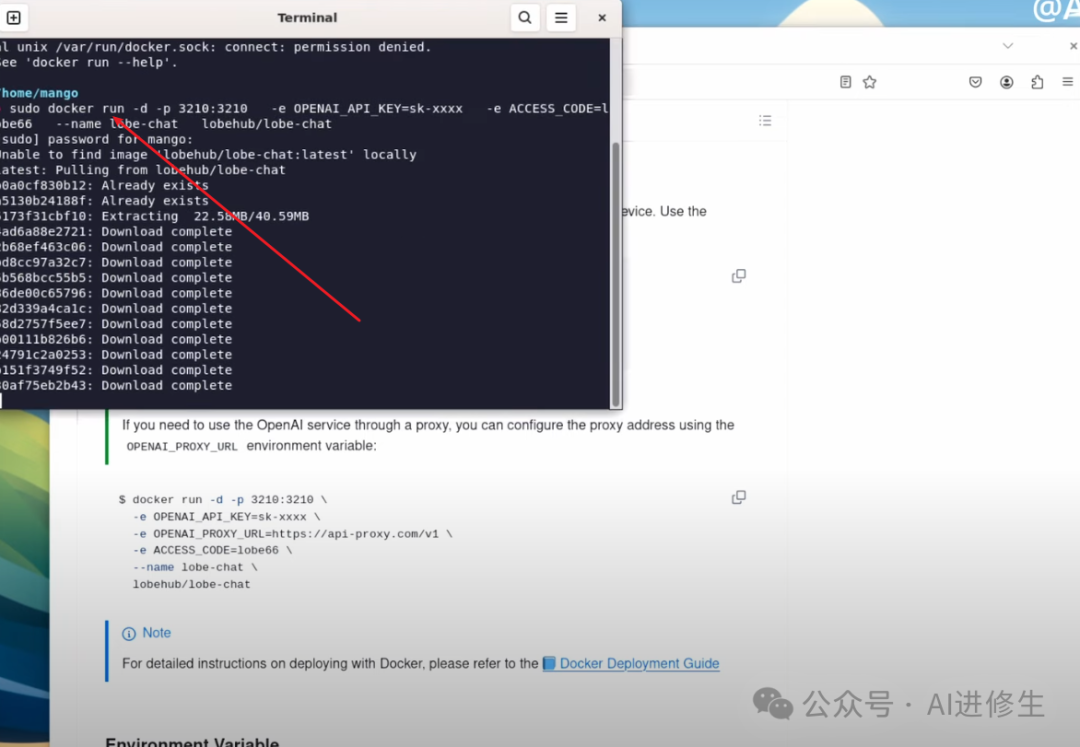
Task: Expand the browser tab list chevron
Action: click(1008, 46)
